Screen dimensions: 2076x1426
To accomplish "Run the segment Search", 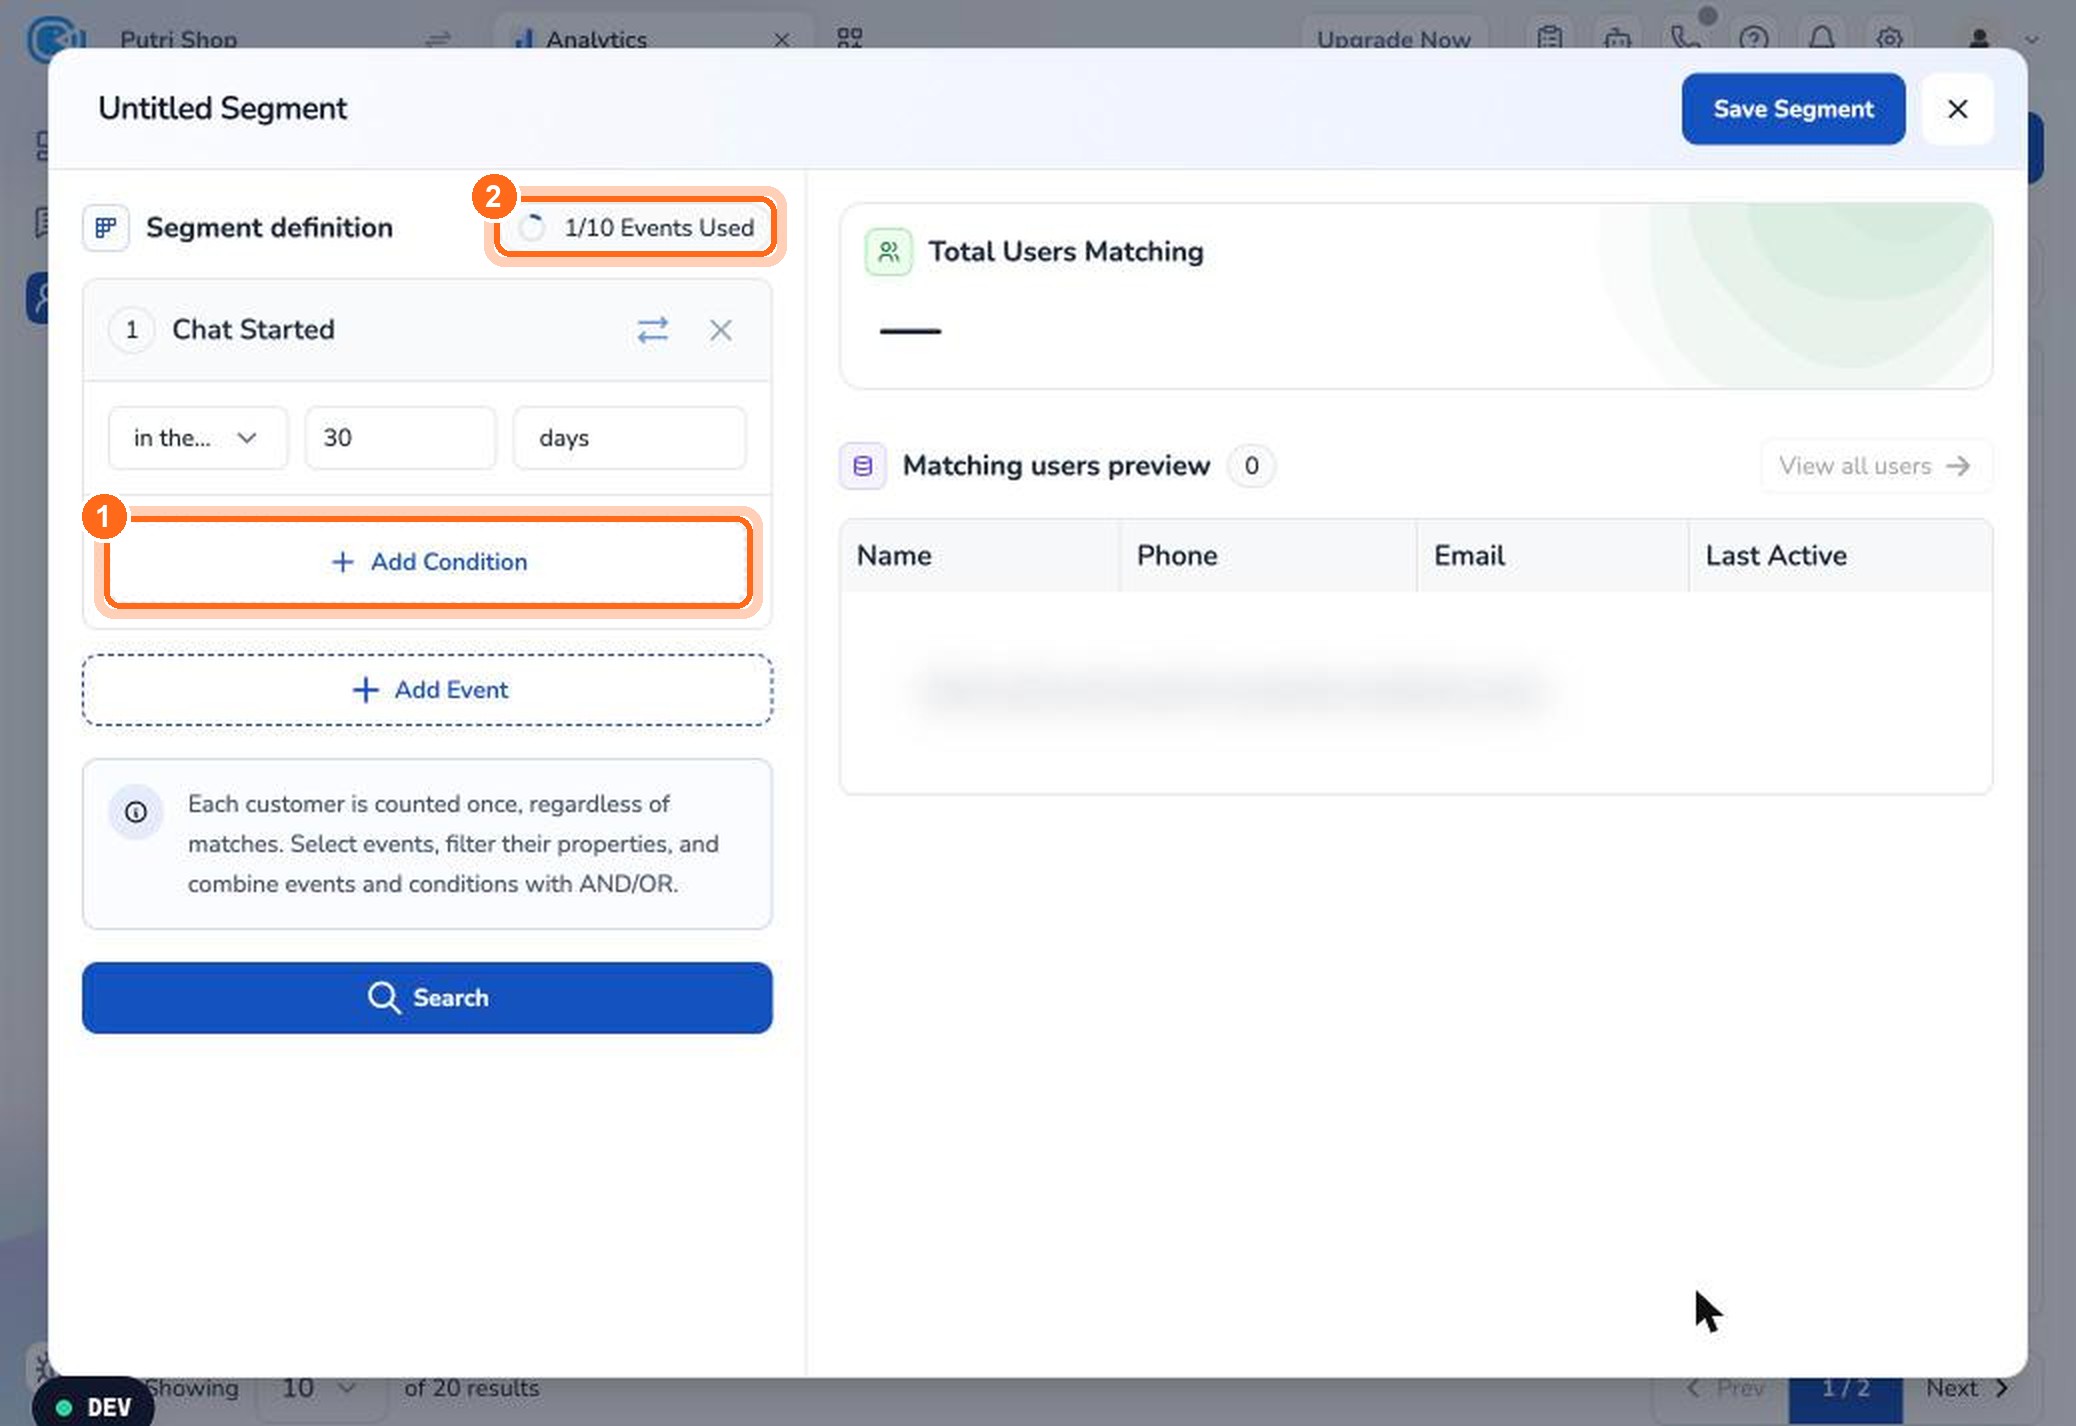I will coord(428,998).
